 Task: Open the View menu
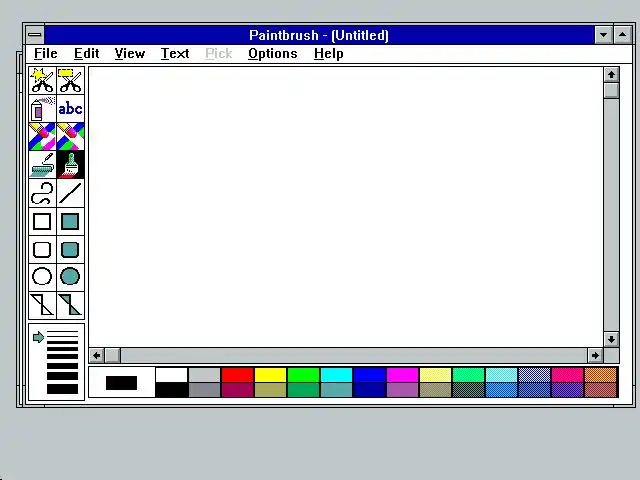coord(130,53)
